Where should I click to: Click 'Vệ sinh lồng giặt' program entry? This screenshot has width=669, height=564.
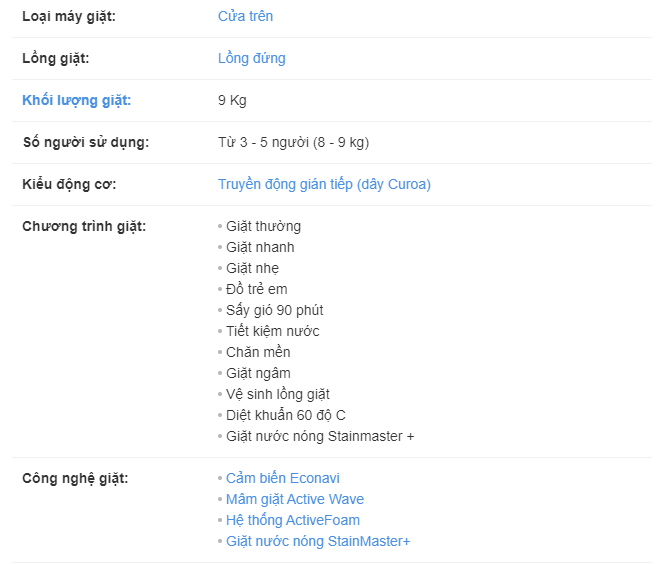[x=278, y=394]
